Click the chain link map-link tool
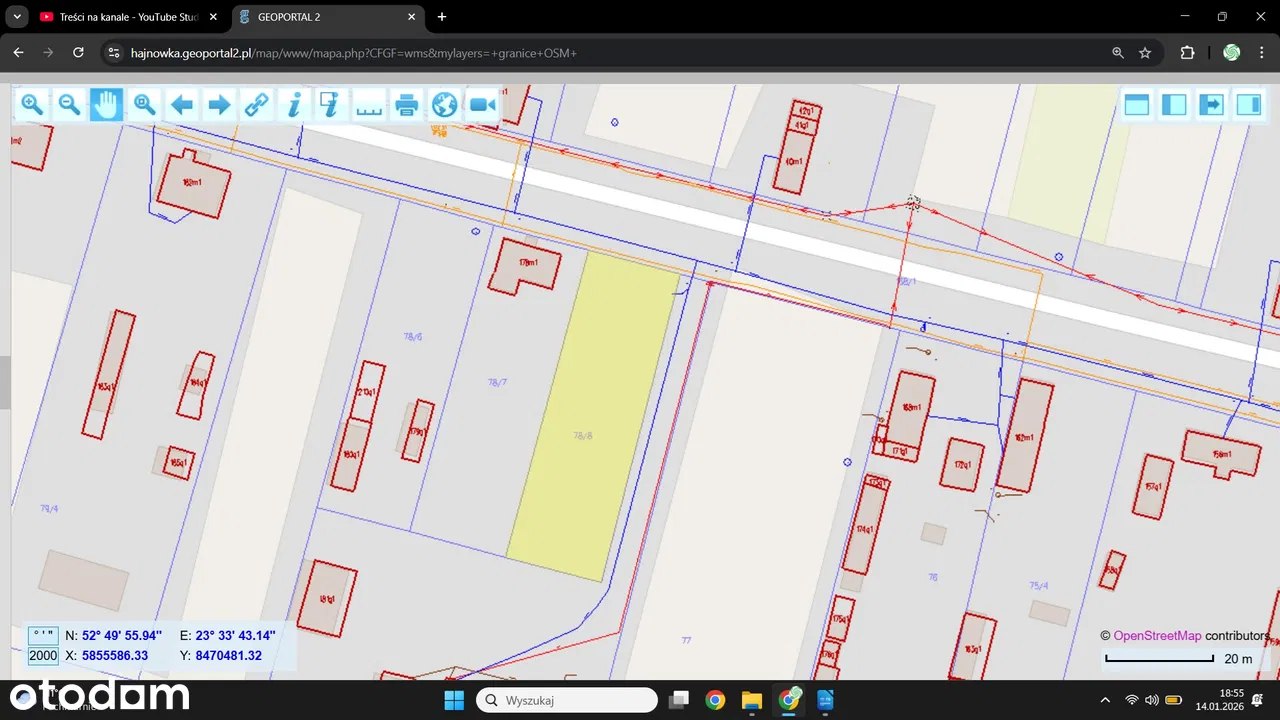 (x=257, y=105)
